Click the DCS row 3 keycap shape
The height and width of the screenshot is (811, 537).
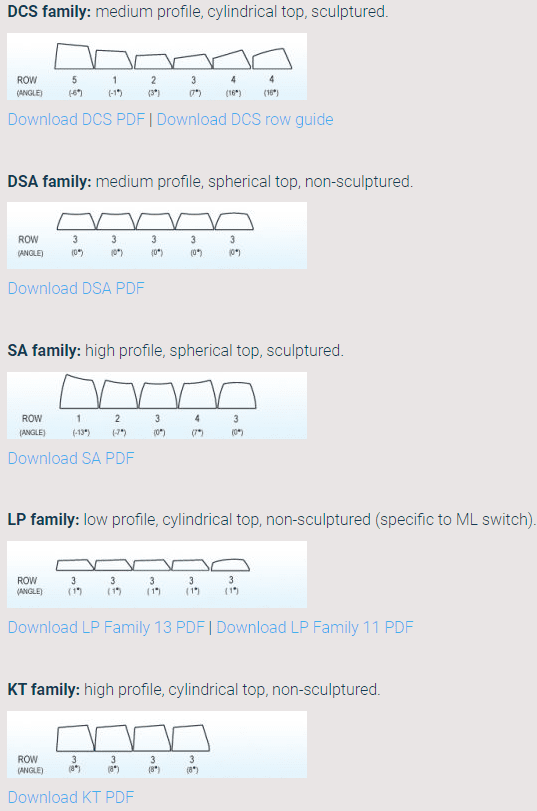[x=192, y=62]
